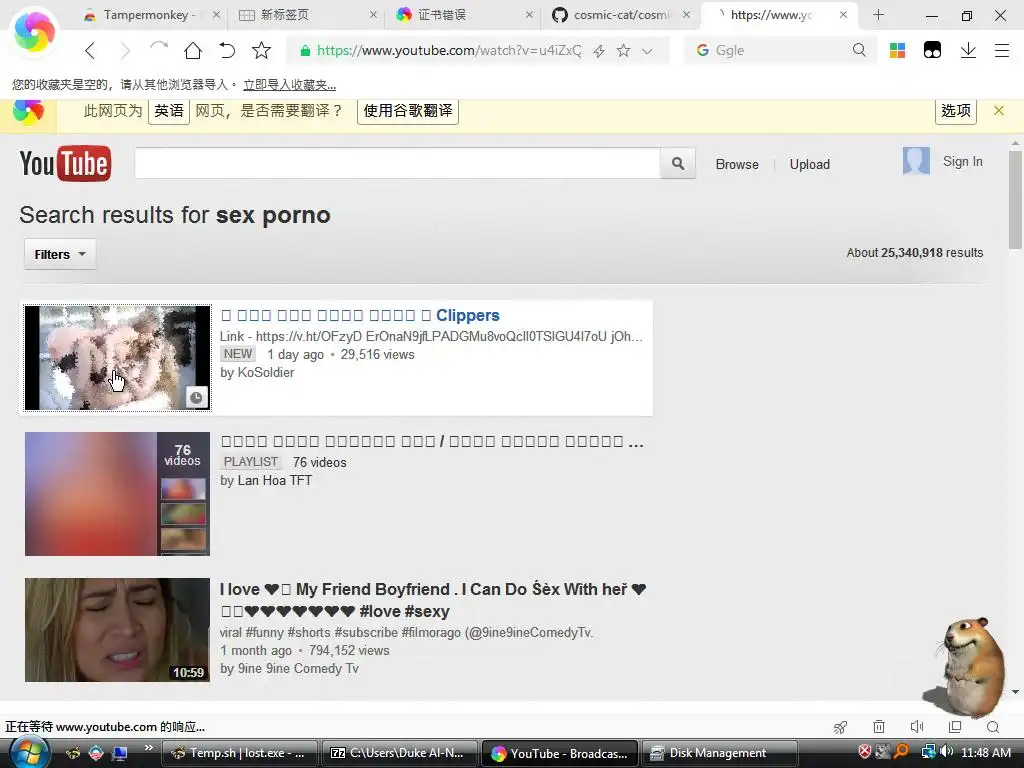Viewport: 1024px width, 768px height.
Task: Click the lightning speed mode icon in address bar
Action: [x=599, y=51]
